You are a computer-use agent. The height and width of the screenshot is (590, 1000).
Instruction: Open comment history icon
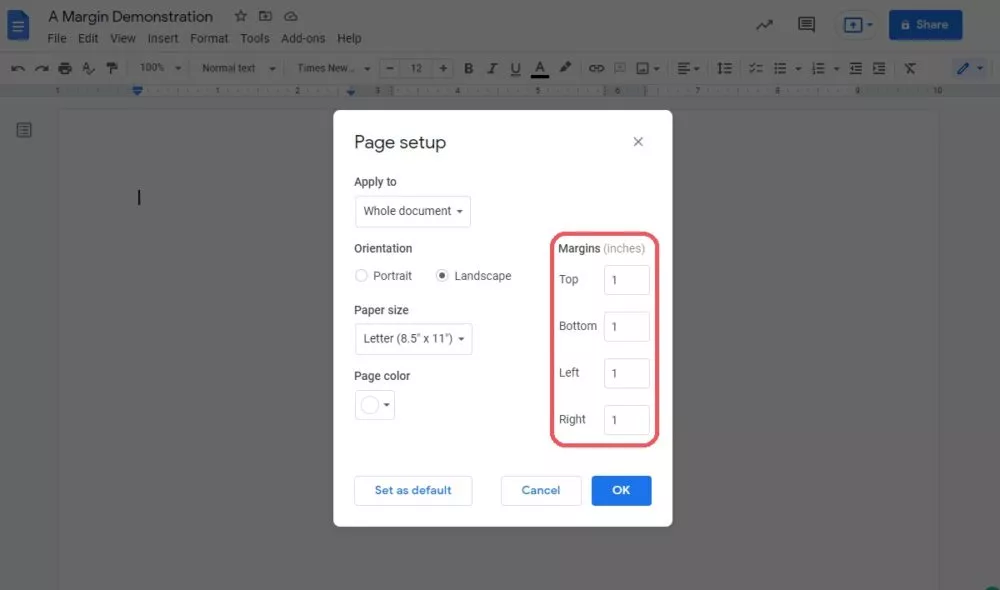806,25
